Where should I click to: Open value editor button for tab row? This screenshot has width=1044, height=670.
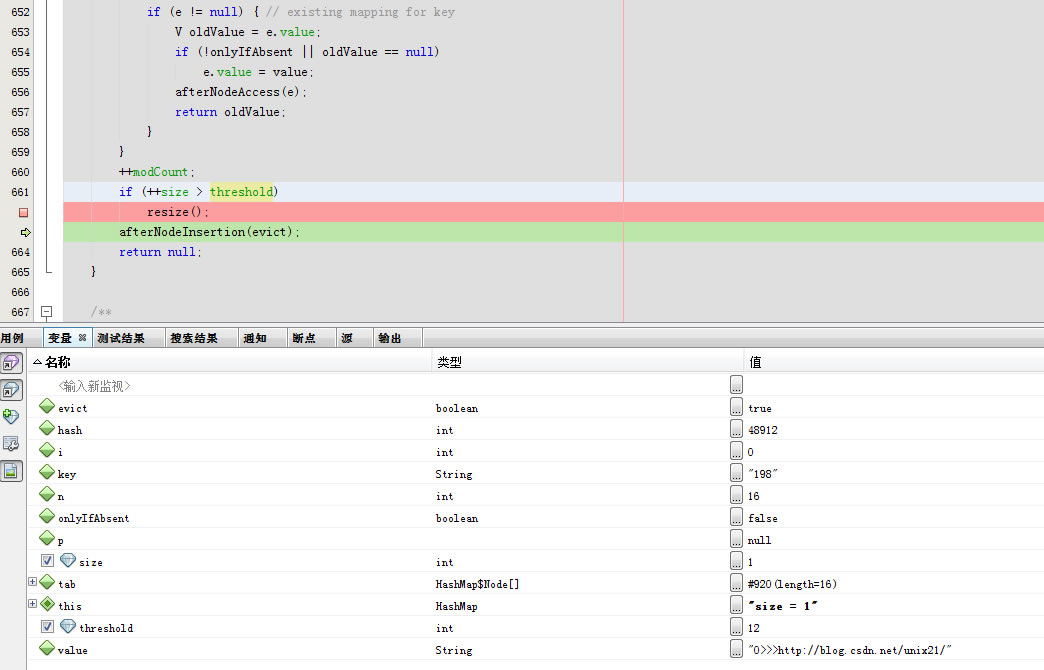click(736, 583)
